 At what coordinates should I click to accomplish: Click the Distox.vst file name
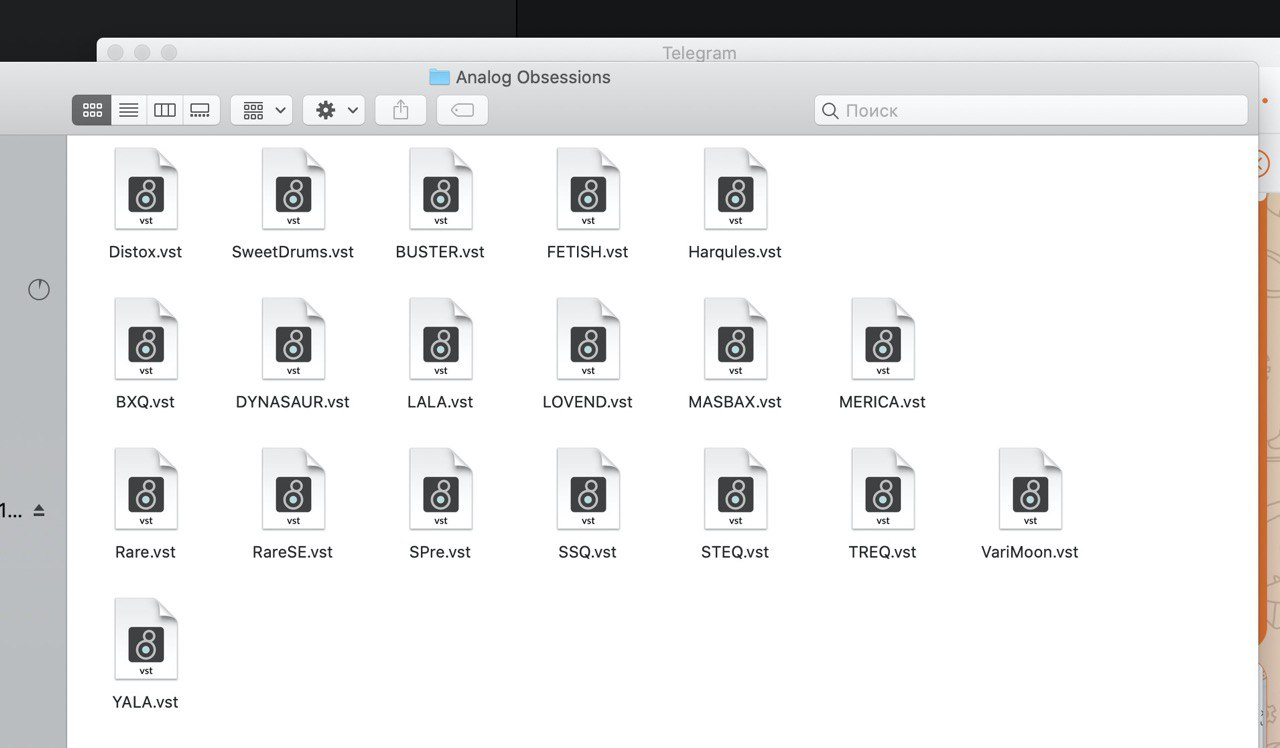146,252
